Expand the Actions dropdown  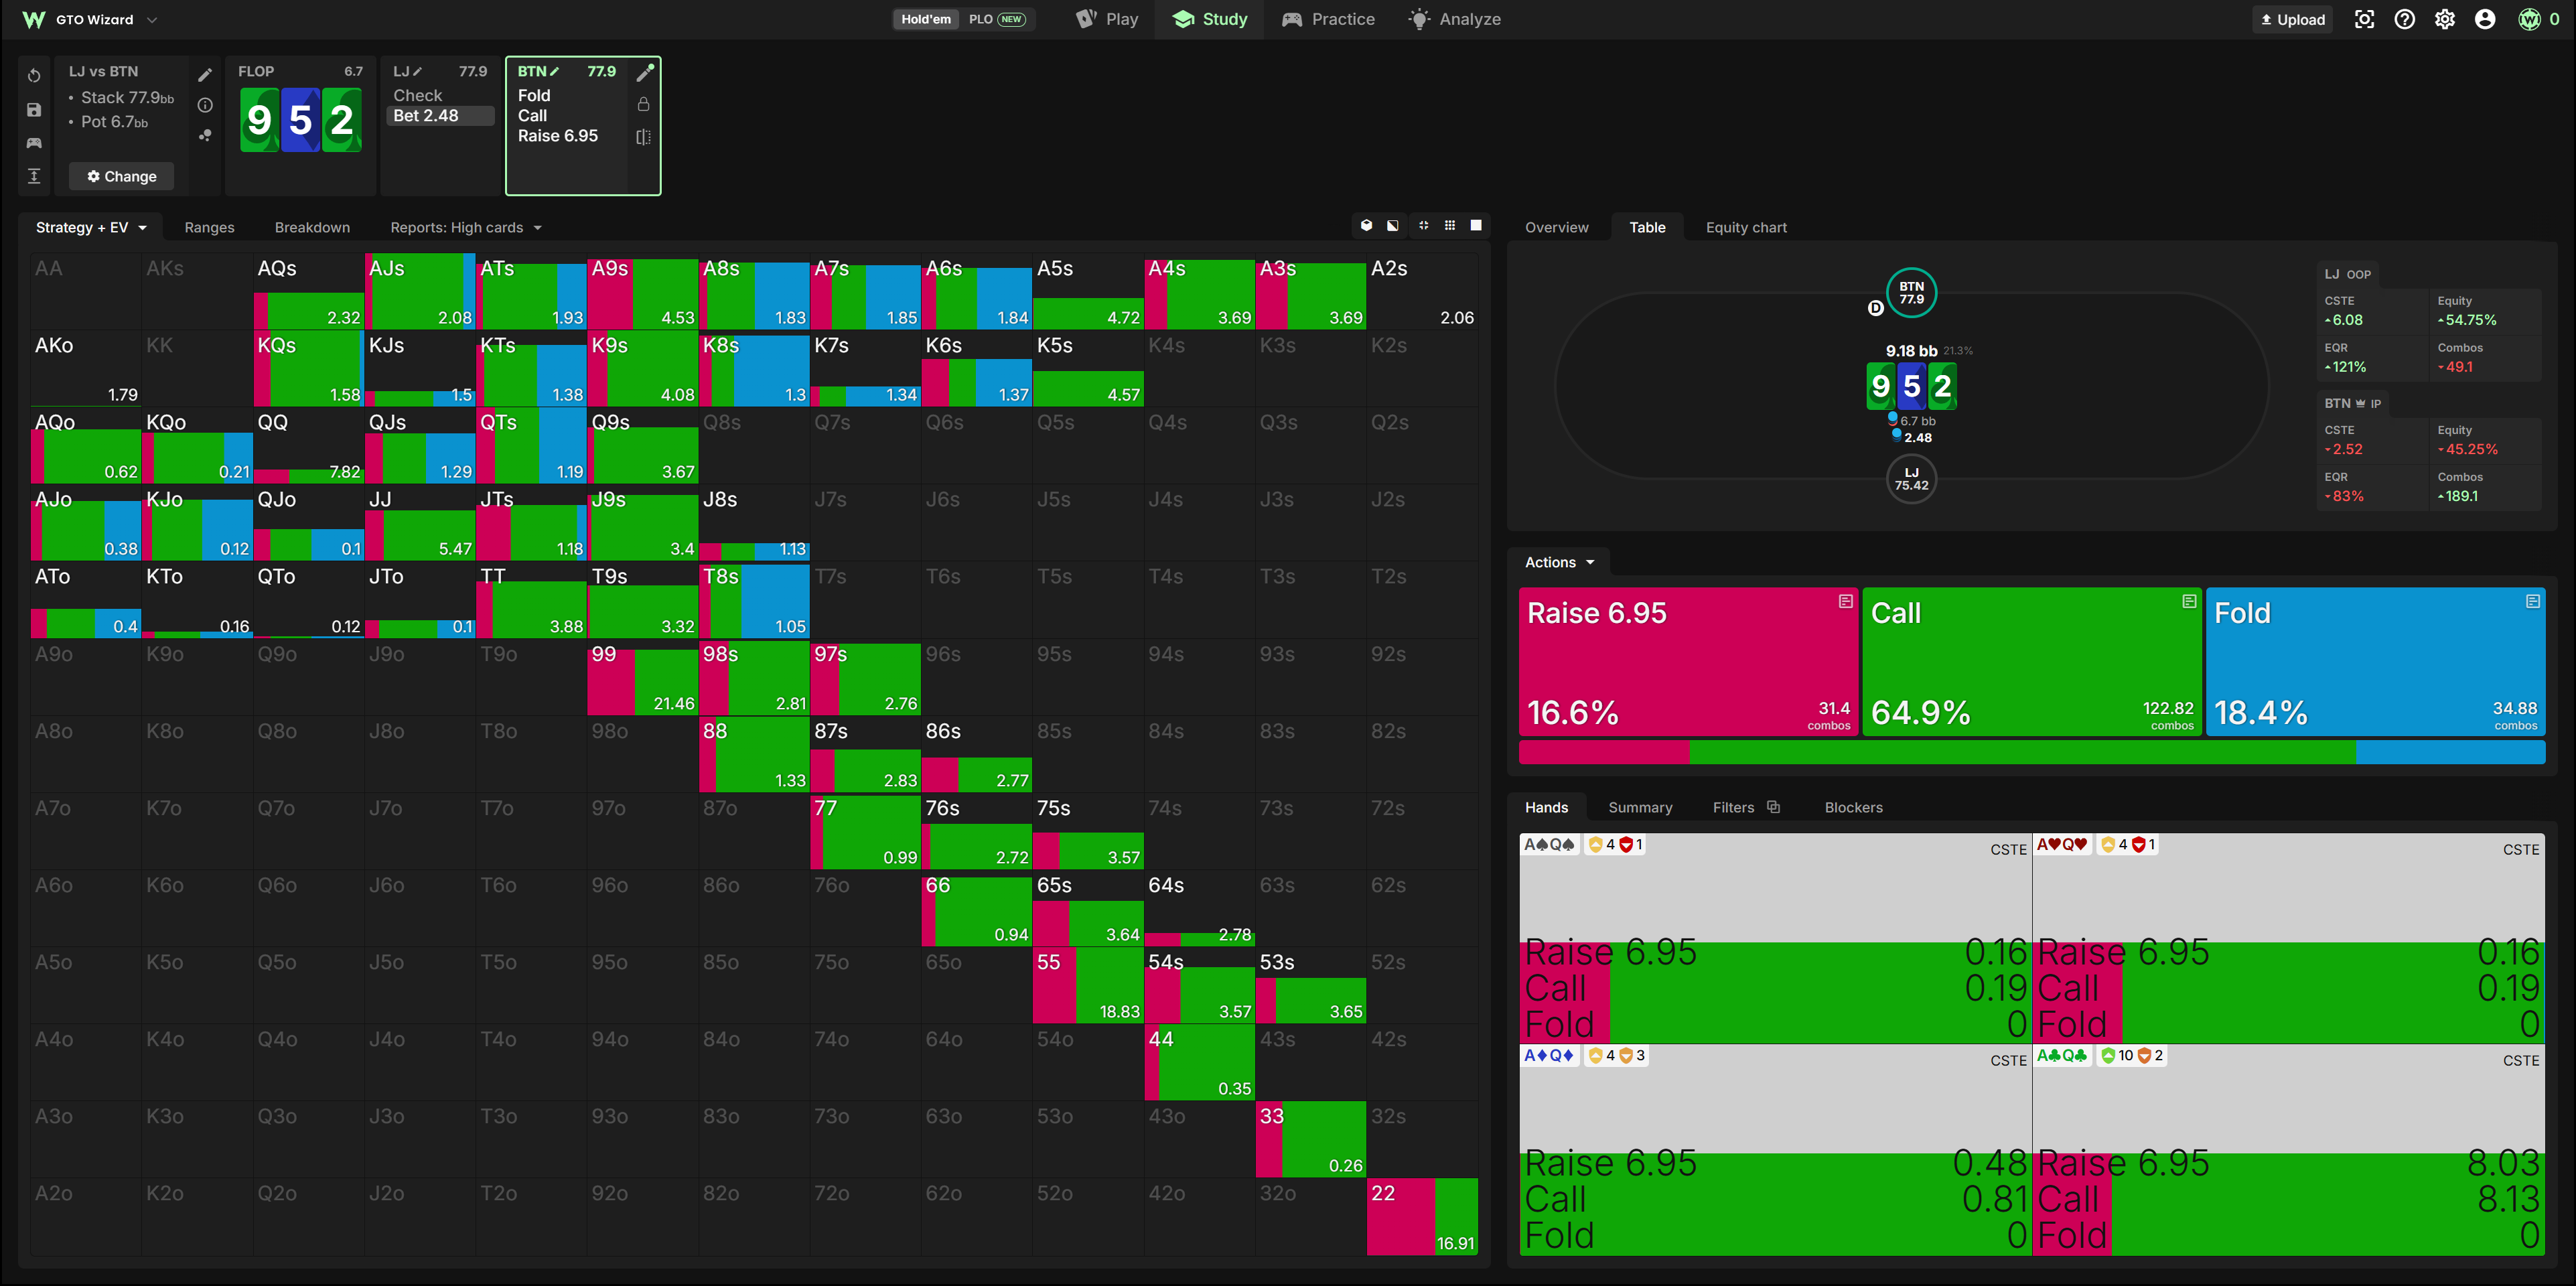click(1559, 562)
